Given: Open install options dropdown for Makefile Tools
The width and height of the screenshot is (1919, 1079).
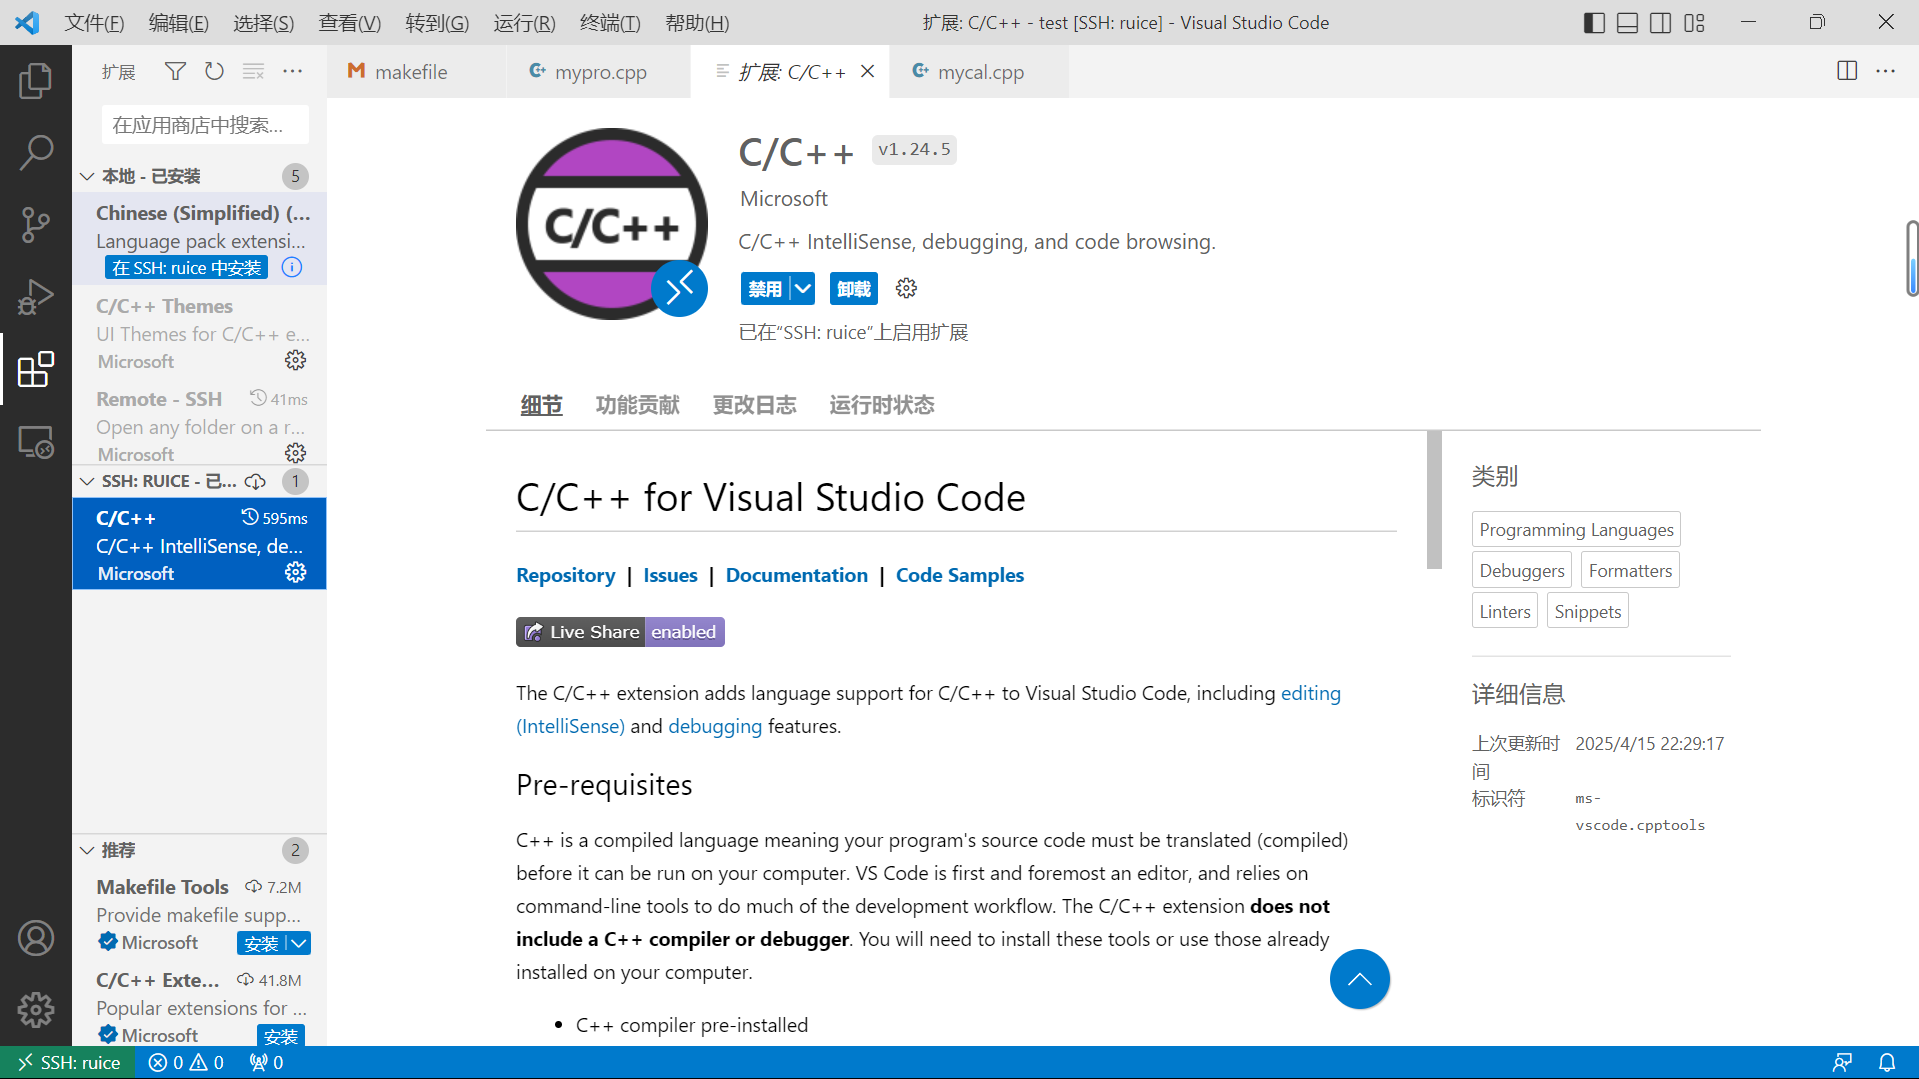Looking at the screenshot, I should click(299, 943).
